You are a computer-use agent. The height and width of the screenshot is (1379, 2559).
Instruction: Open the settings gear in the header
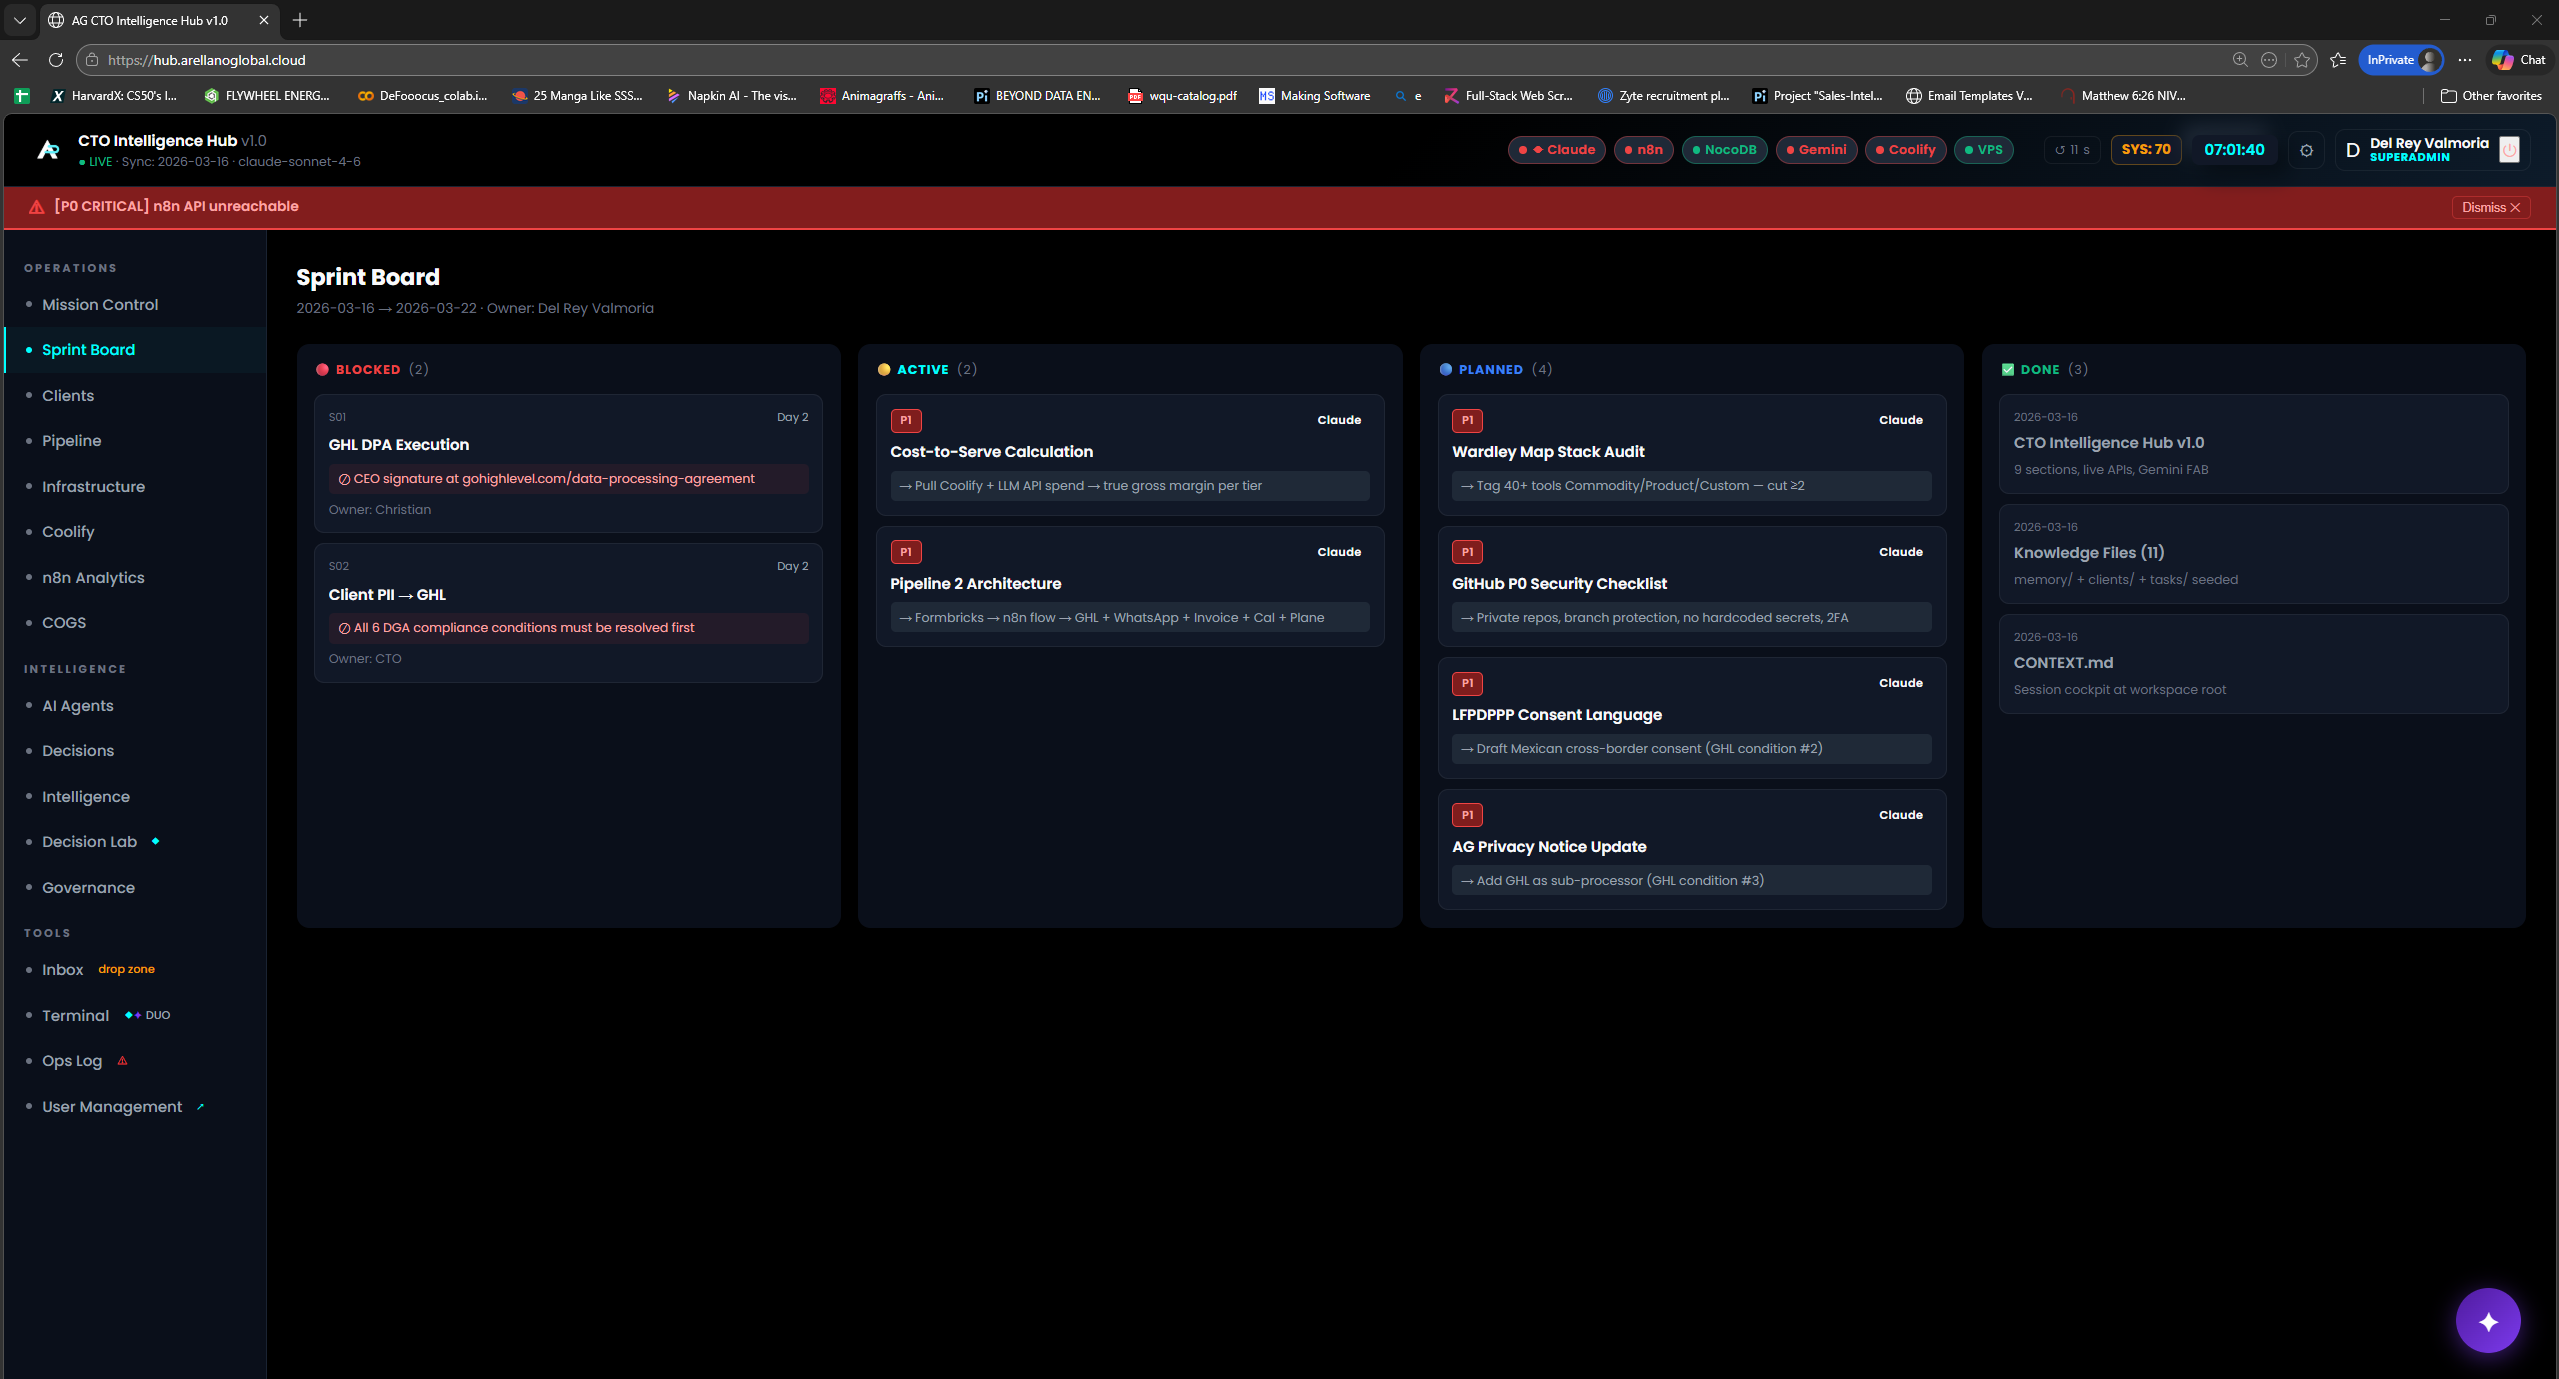pos(2306,150)
